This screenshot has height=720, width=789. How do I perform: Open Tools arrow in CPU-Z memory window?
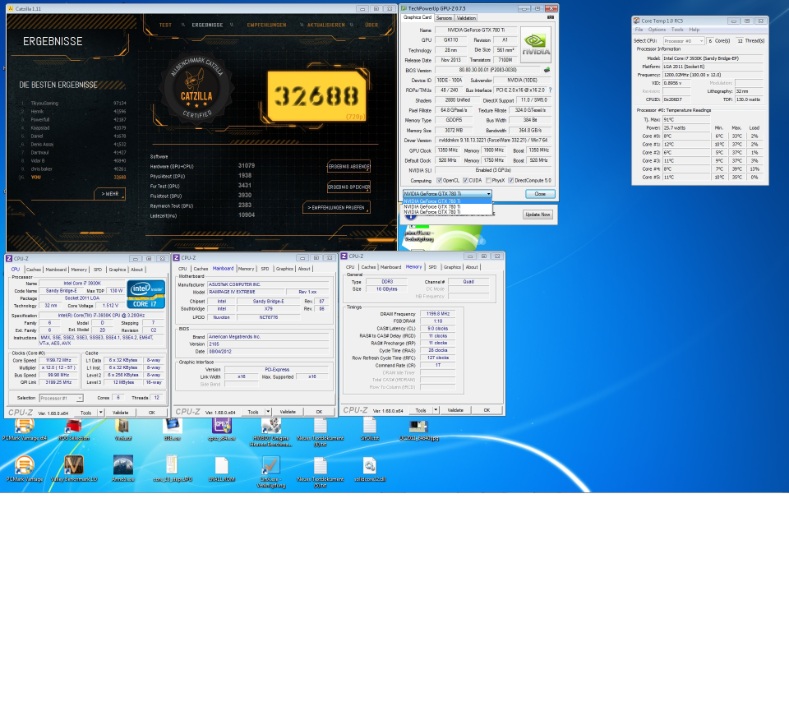point(436,410)
